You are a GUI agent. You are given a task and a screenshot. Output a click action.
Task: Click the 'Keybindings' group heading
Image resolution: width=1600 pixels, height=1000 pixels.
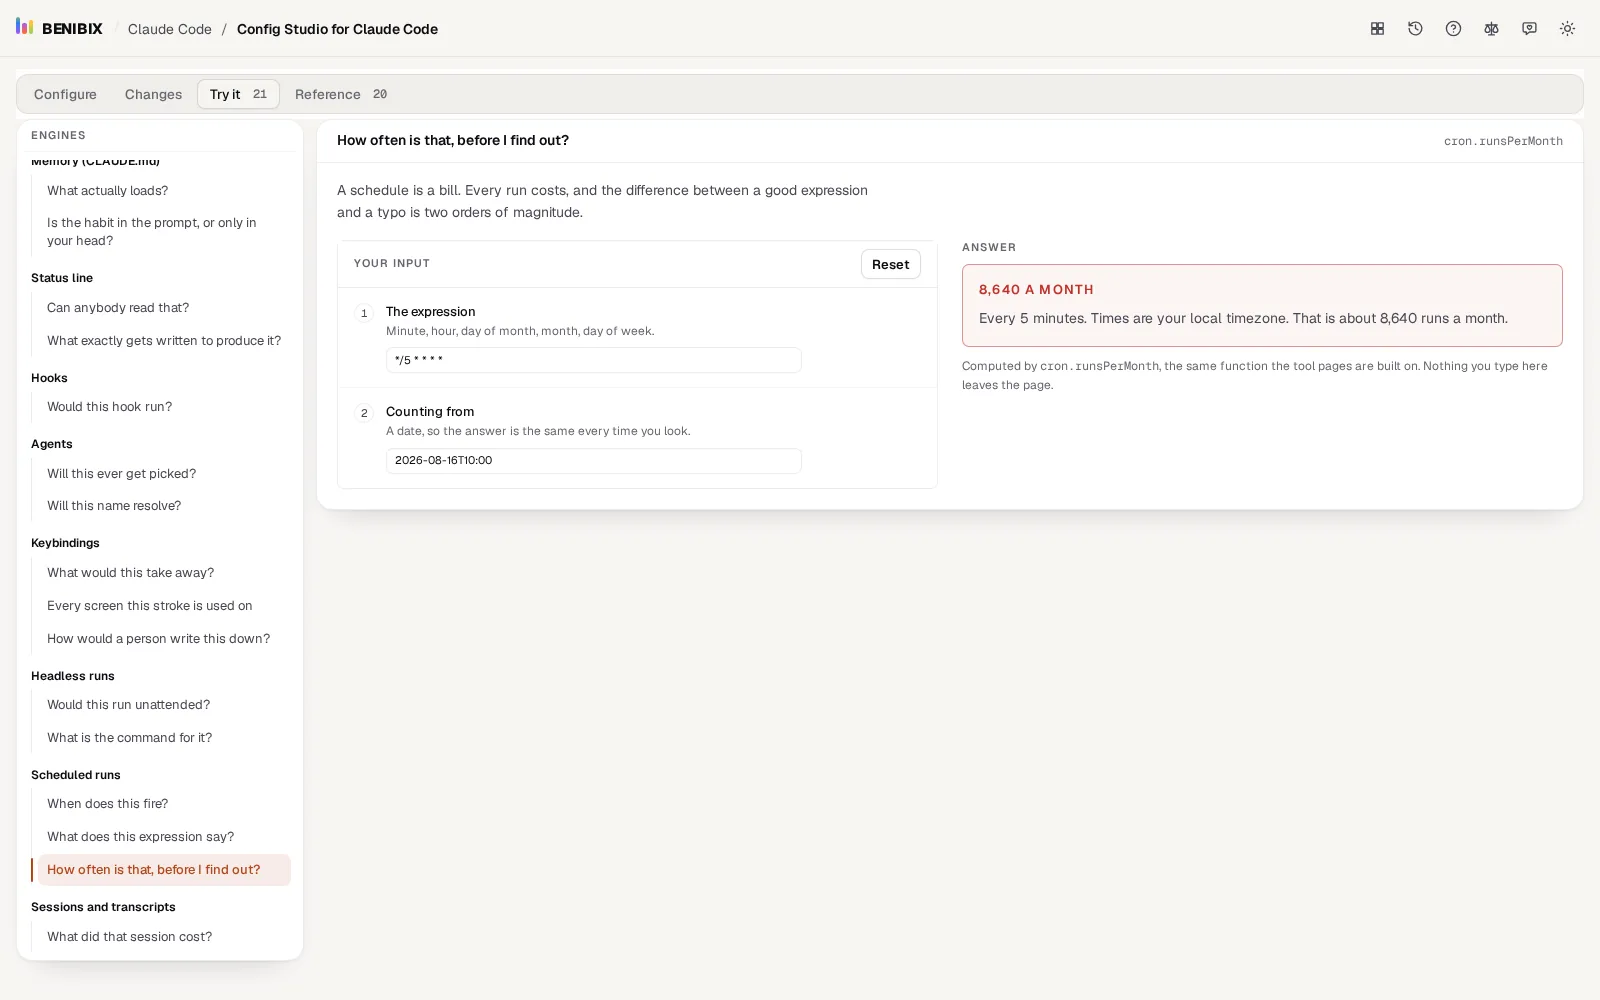pos(65,543)
